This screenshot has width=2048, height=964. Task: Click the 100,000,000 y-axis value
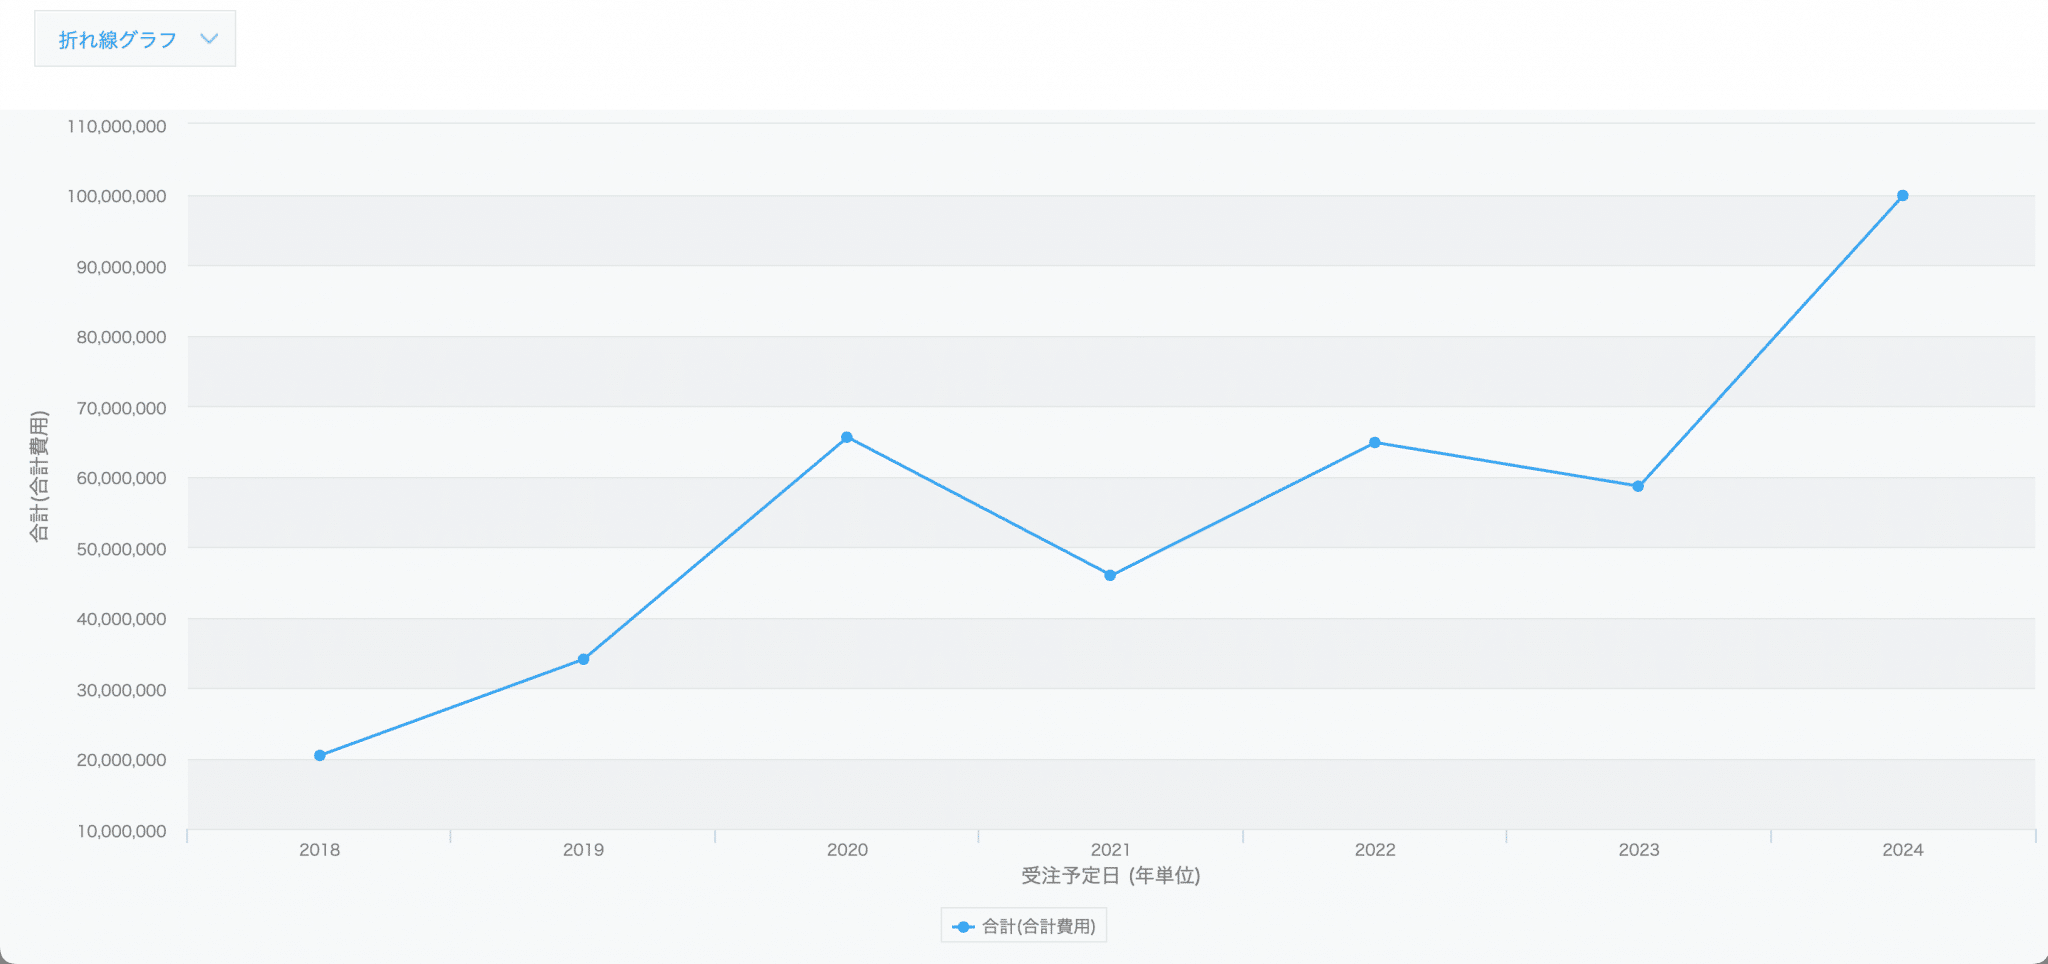(117, 196)
